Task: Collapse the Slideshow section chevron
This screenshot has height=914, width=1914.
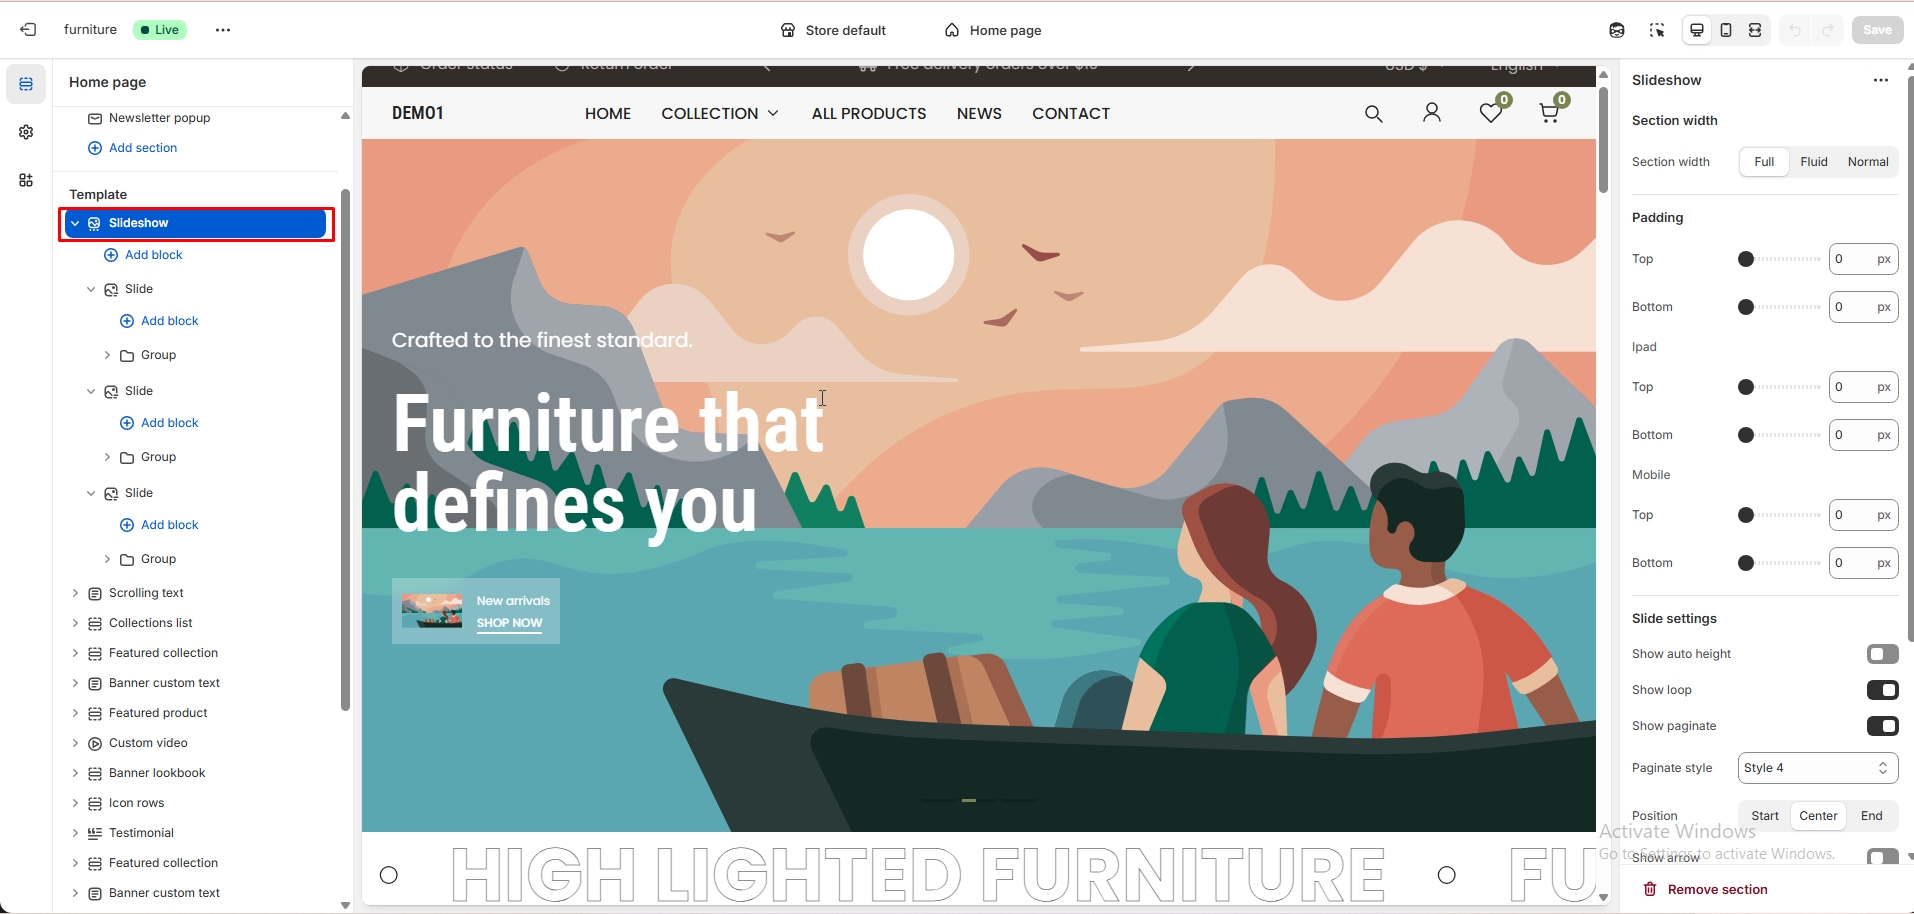Action: (x=75, y=223)
